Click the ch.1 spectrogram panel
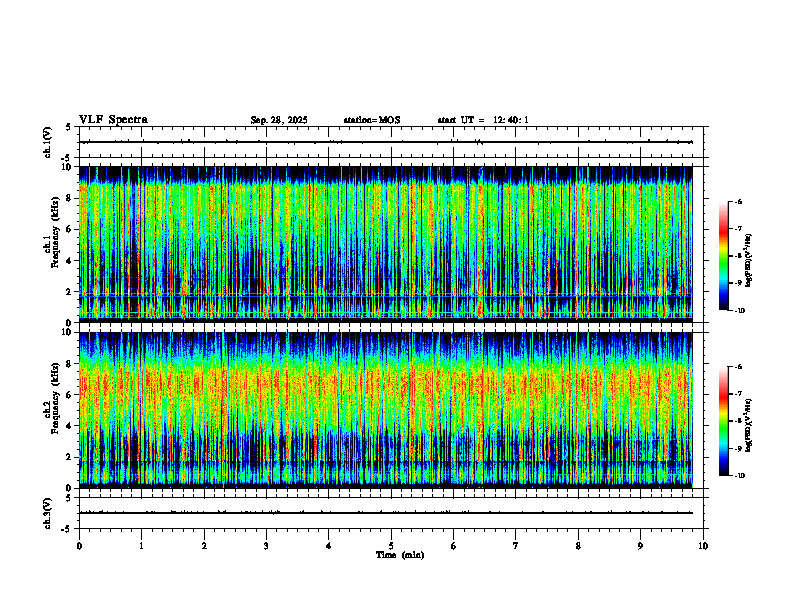 click(385, 244)
